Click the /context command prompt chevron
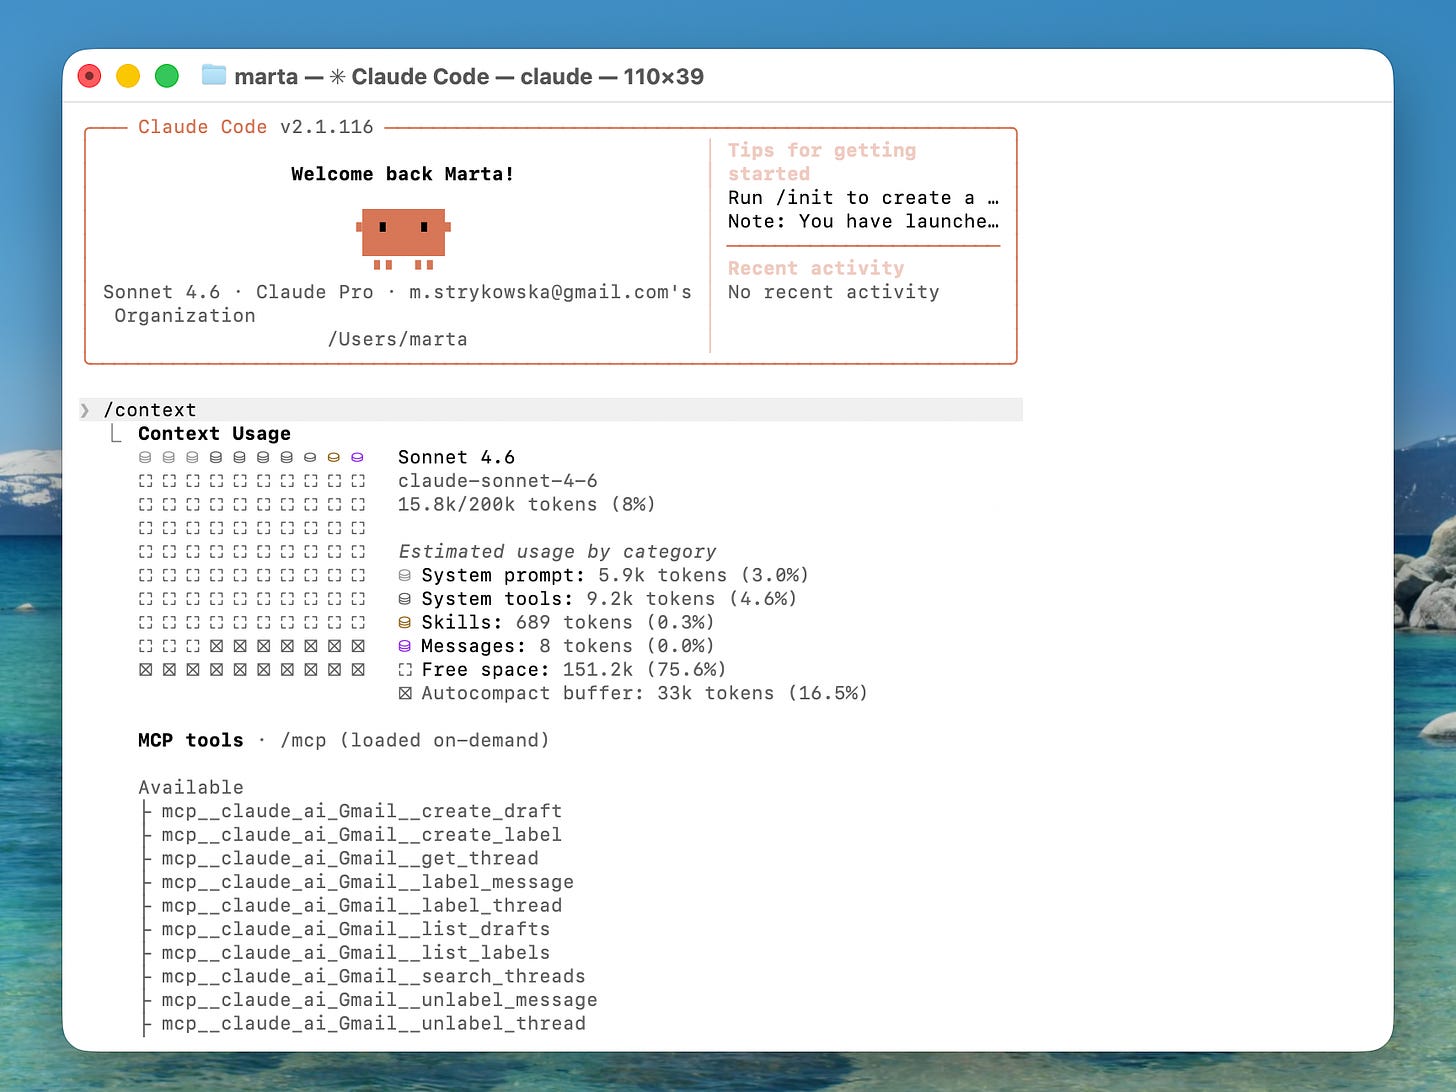 (85, 410)
